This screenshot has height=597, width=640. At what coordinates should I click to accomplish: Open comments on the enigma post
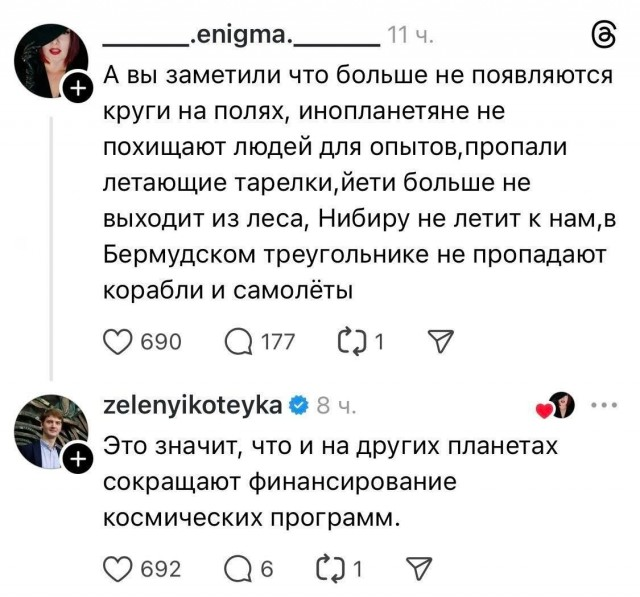[x=240, y=343]
